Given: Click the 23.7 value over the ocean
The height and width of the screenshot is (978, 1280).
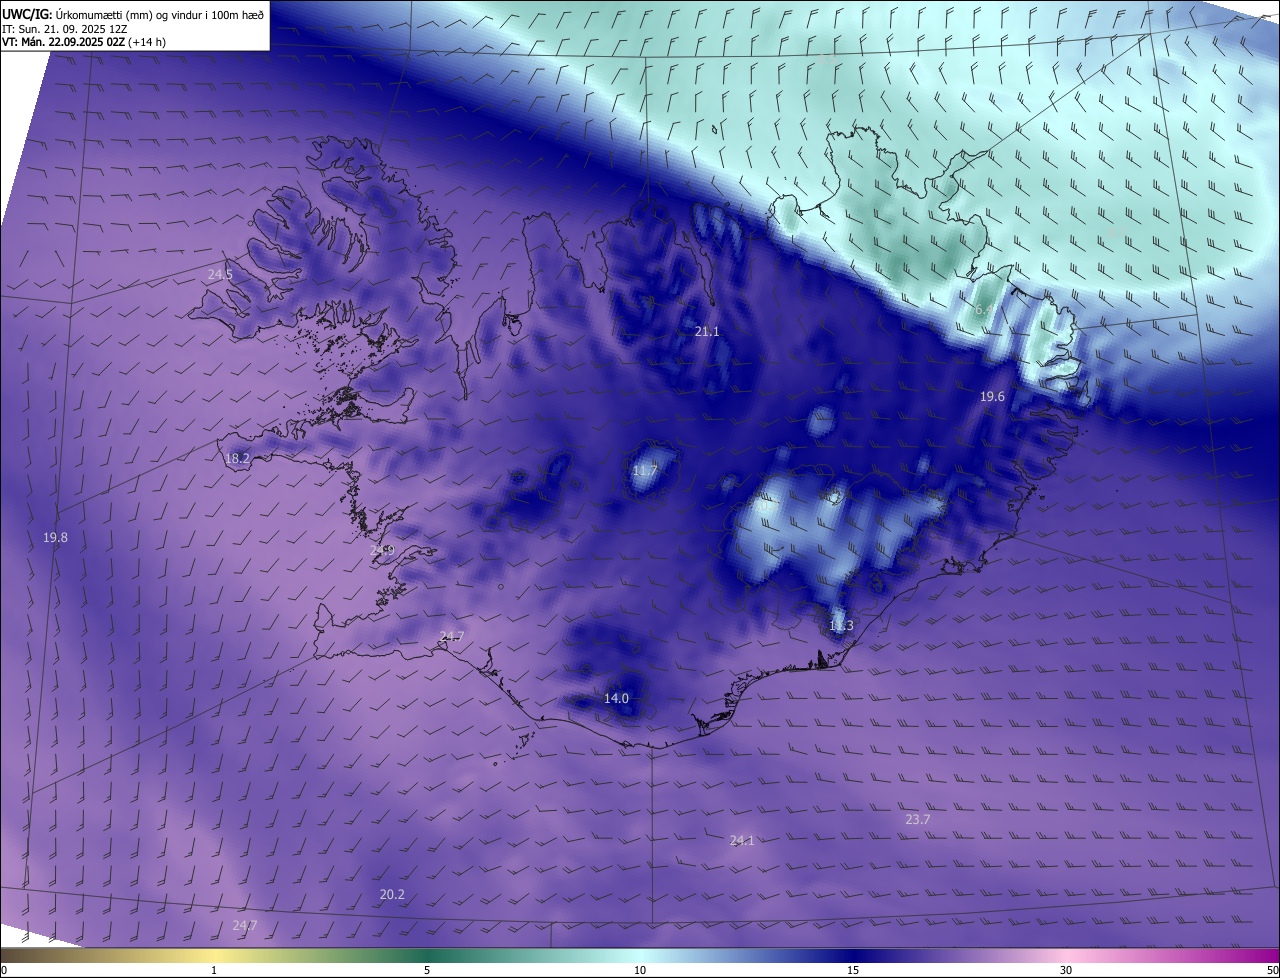Looking at the screenshot, I should coord(918,820).
